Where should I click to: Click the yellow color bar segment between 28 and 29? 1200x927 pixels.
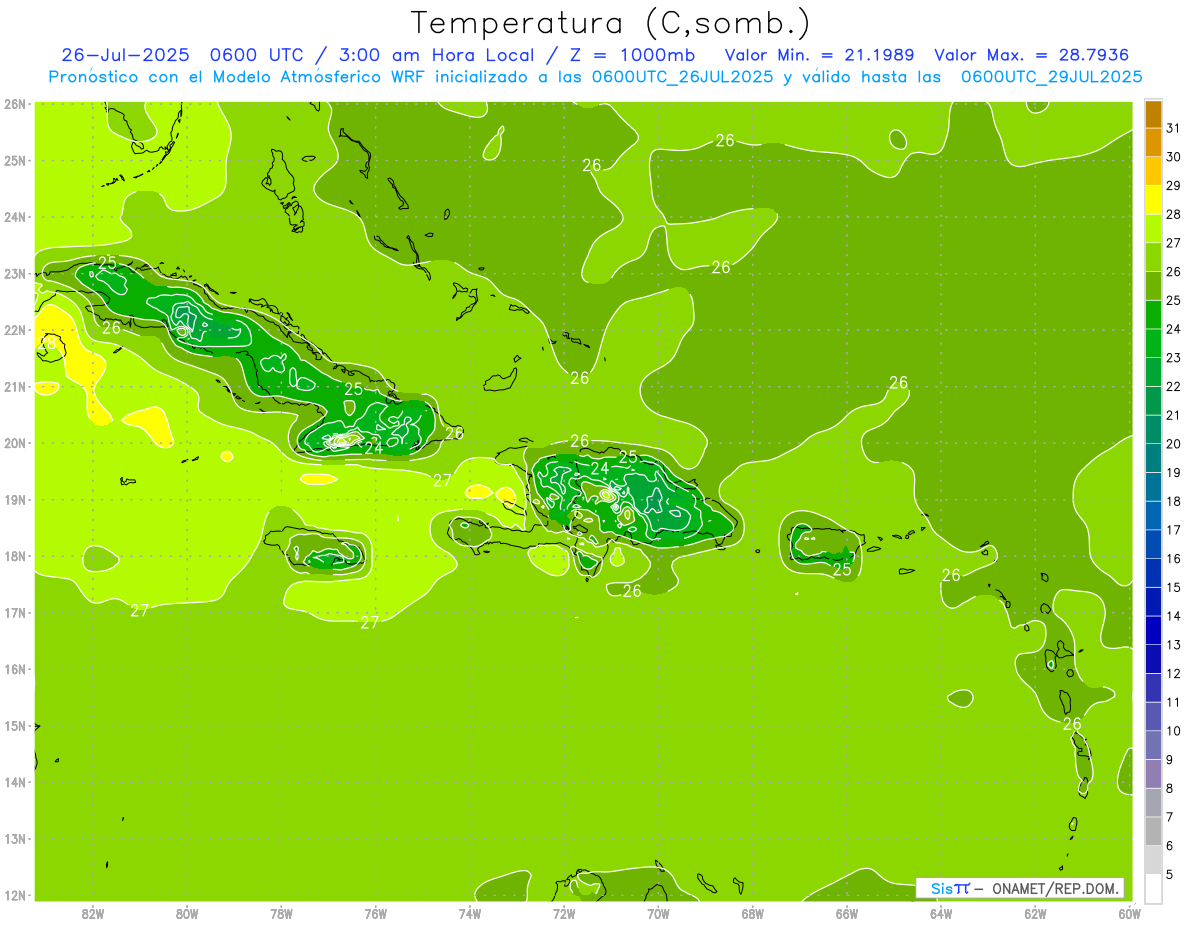(x=1153, y=199)
